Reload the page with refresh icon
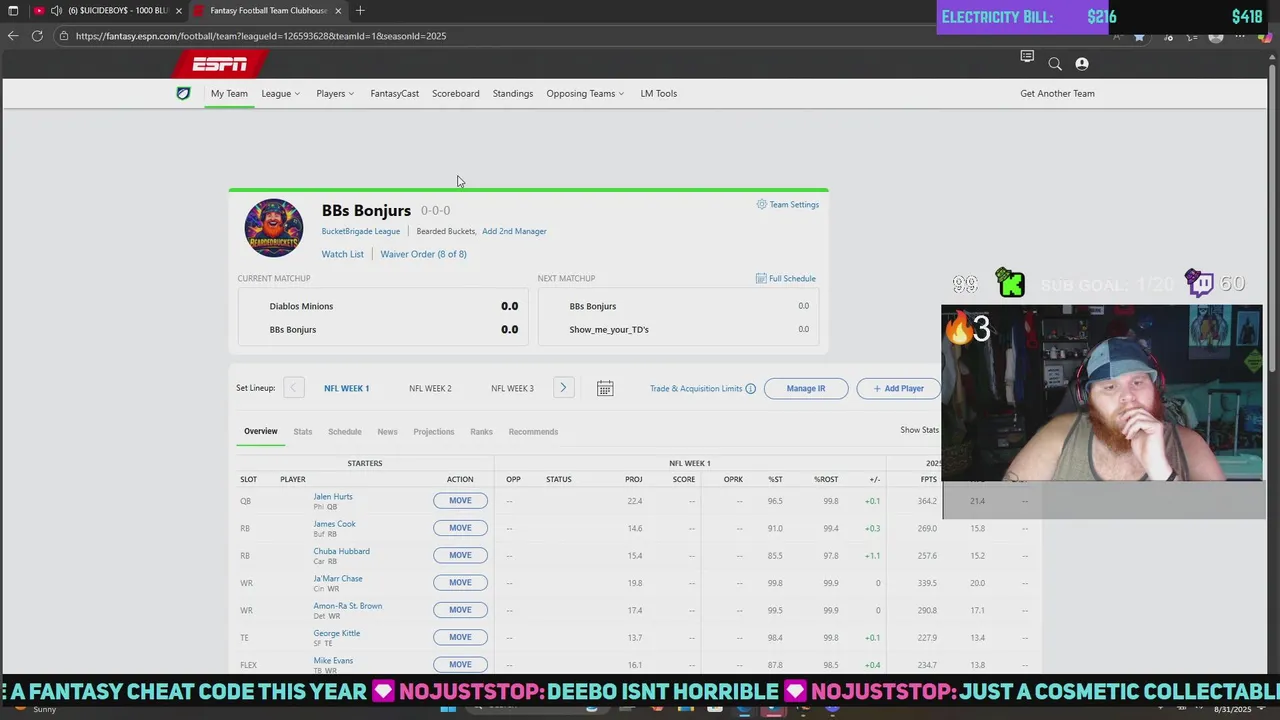This screenshot has height=720, width=1280. [x=37, y=36]
